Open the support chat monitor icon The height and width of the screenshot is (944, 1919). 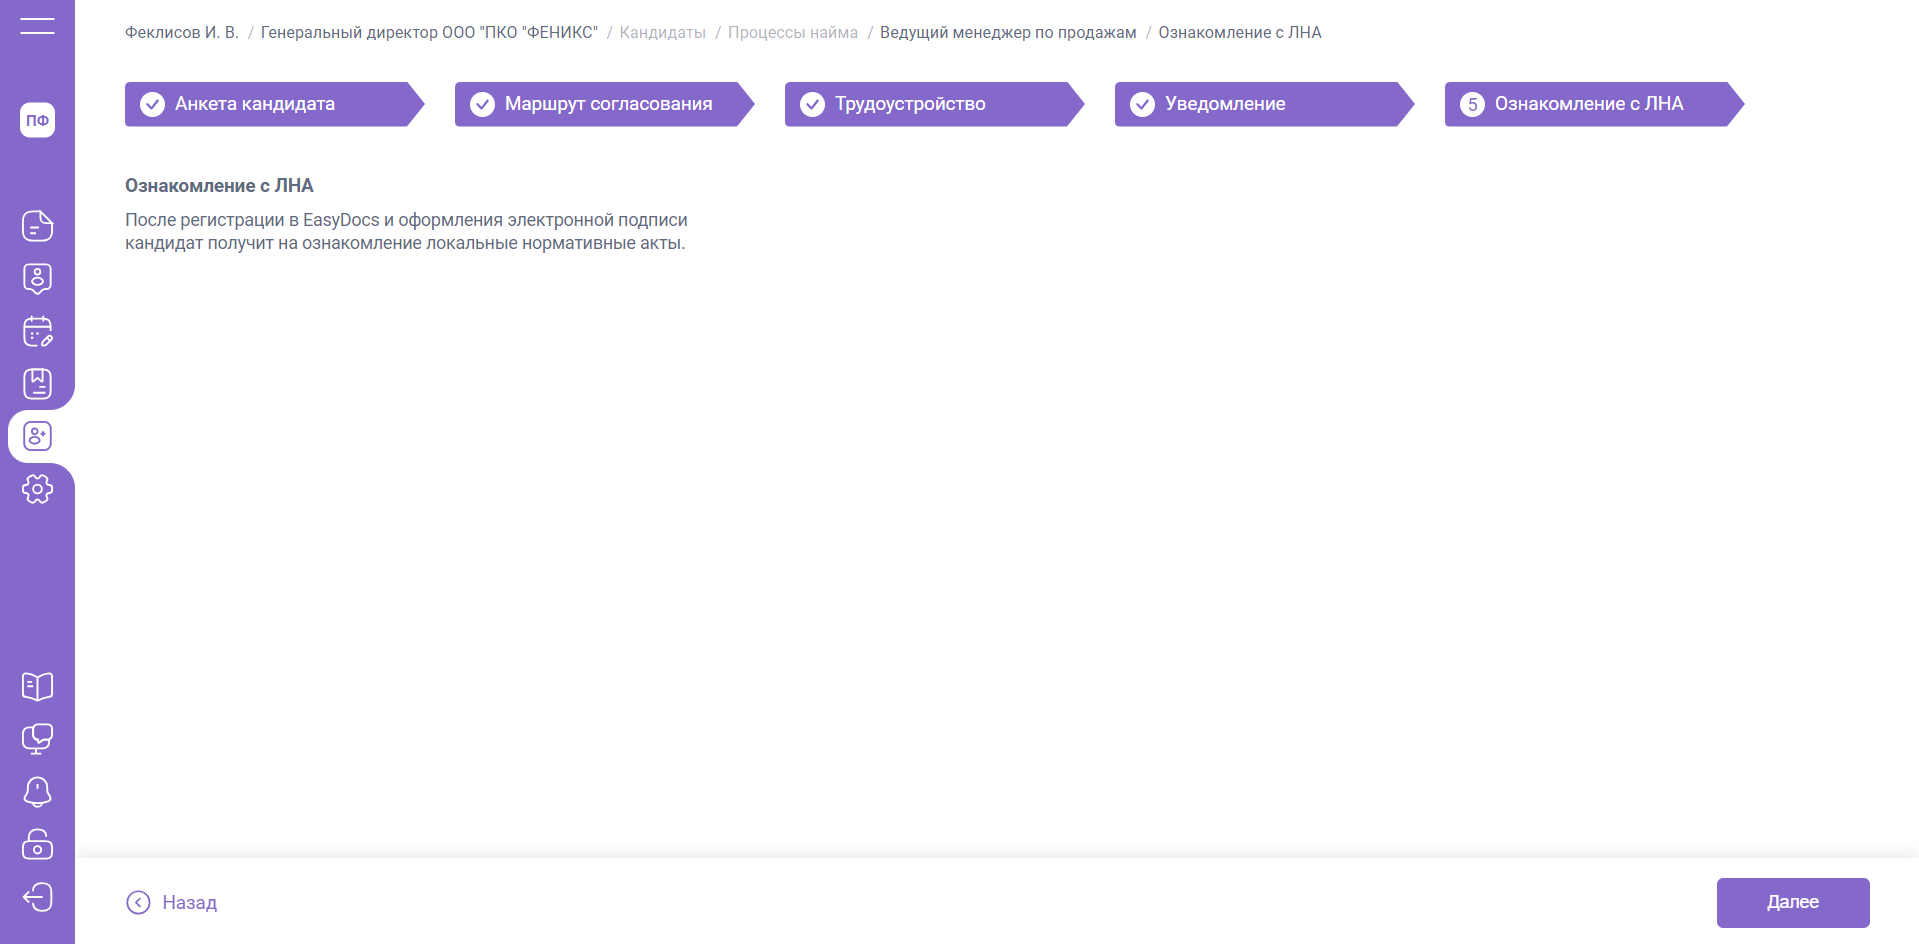tap(37, 739)
